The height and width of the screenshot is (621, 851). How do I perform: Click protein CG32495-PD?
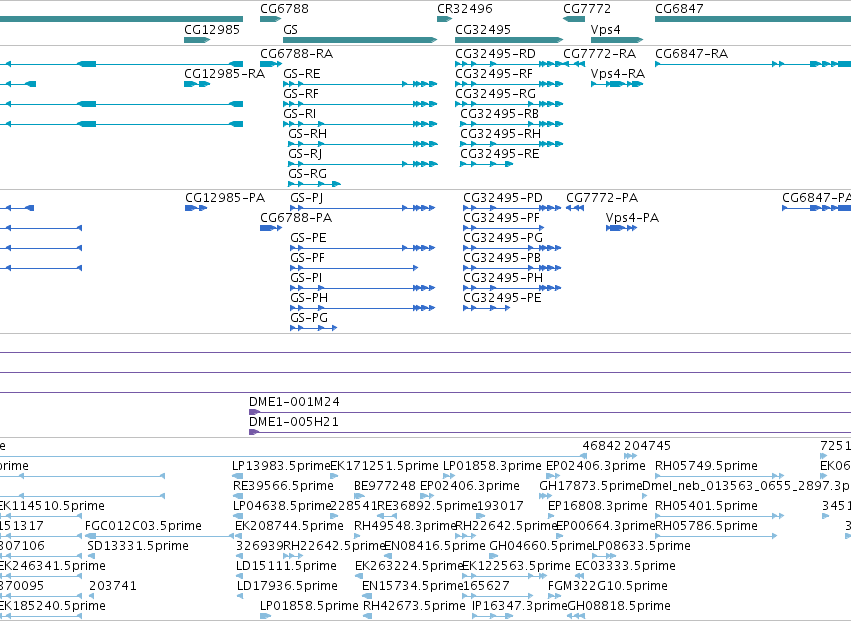[512, 208]
